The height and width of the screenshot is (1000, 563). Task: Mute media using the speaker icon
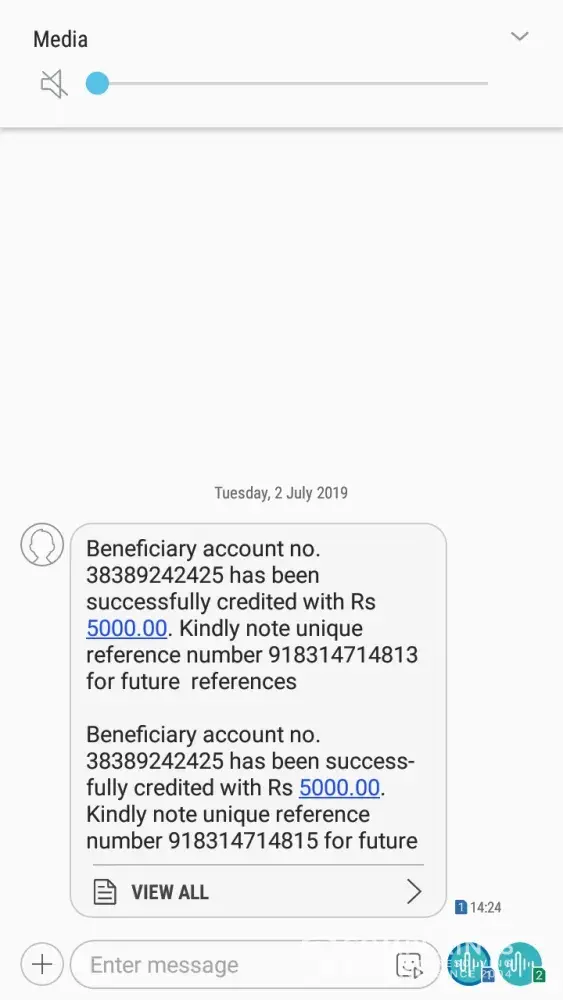click(x=54, y=84)
